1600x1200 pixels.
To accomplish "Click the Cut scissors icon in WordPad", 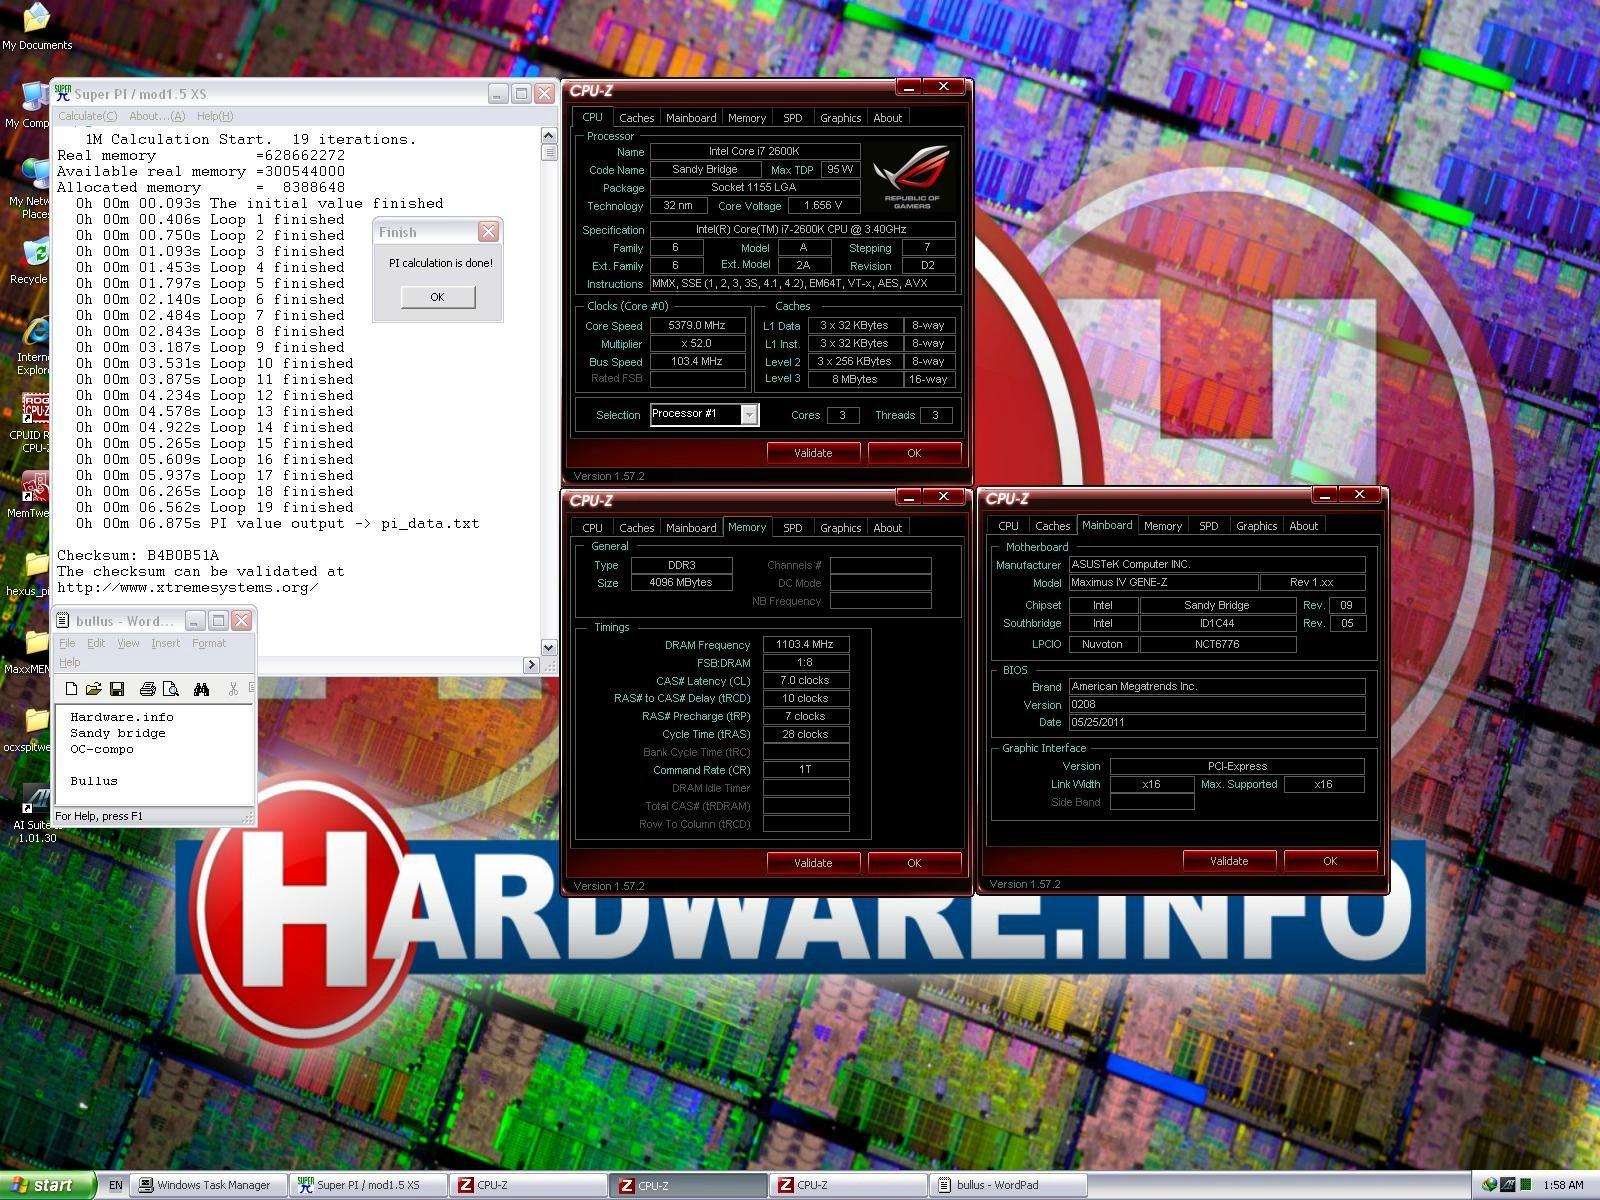I will 233,689.
